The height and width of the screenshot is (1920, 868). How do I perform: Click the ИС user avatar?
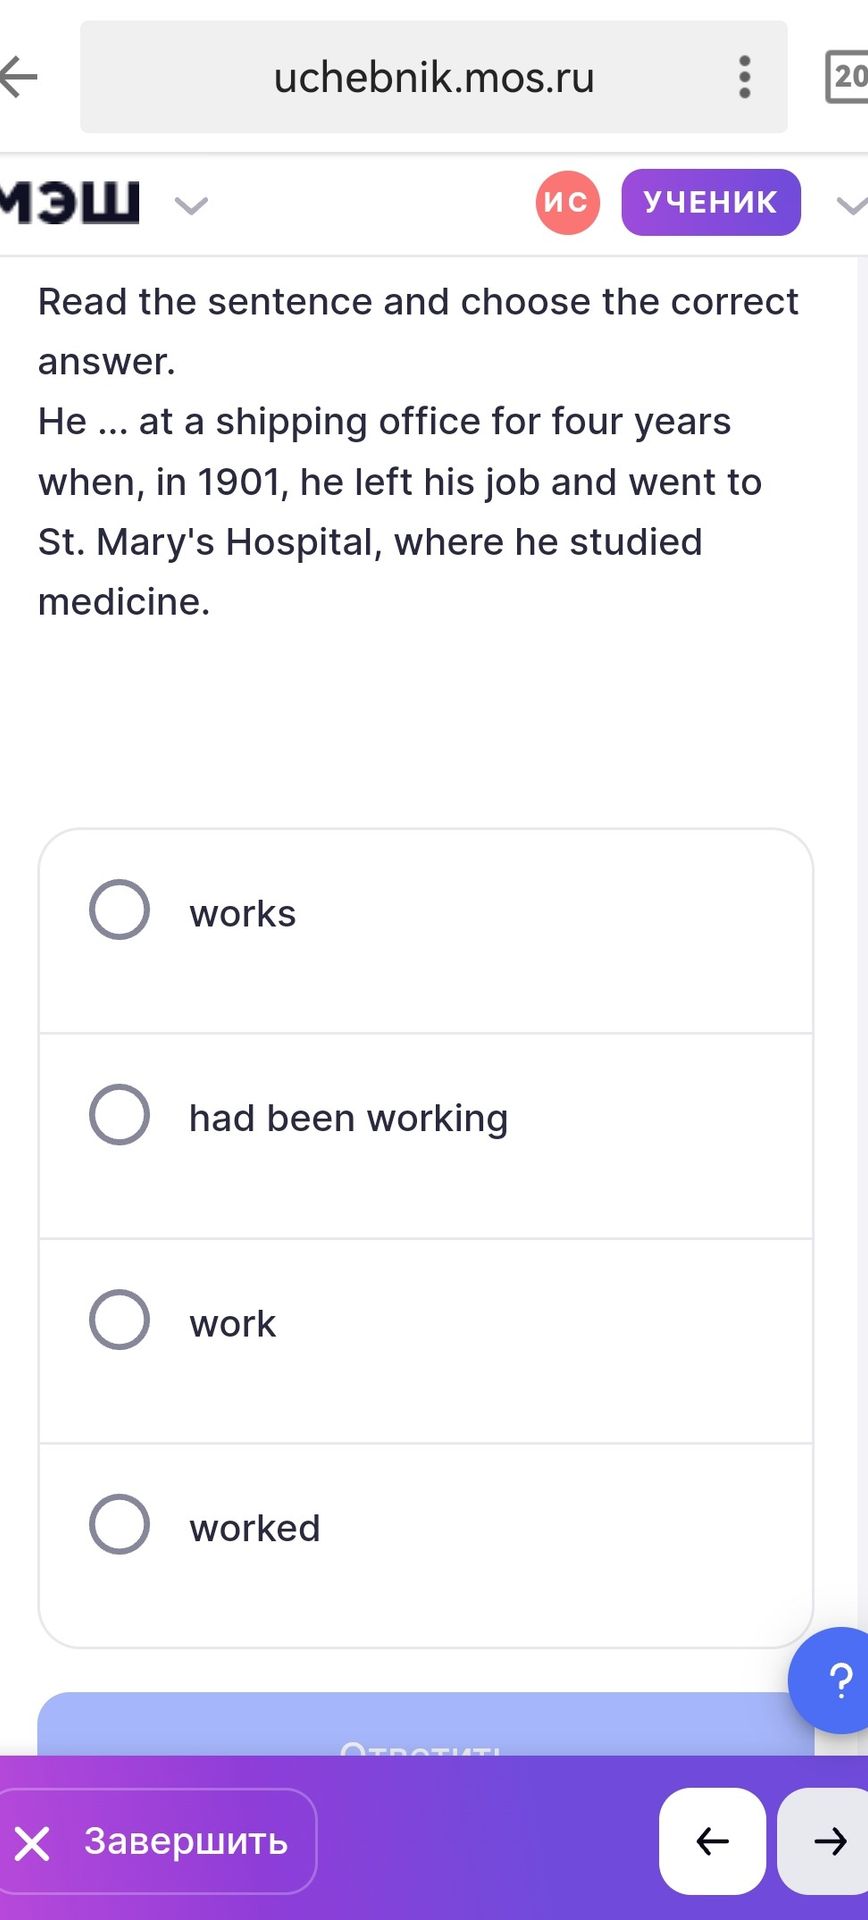pyautogui.click(x=567, y=203)
